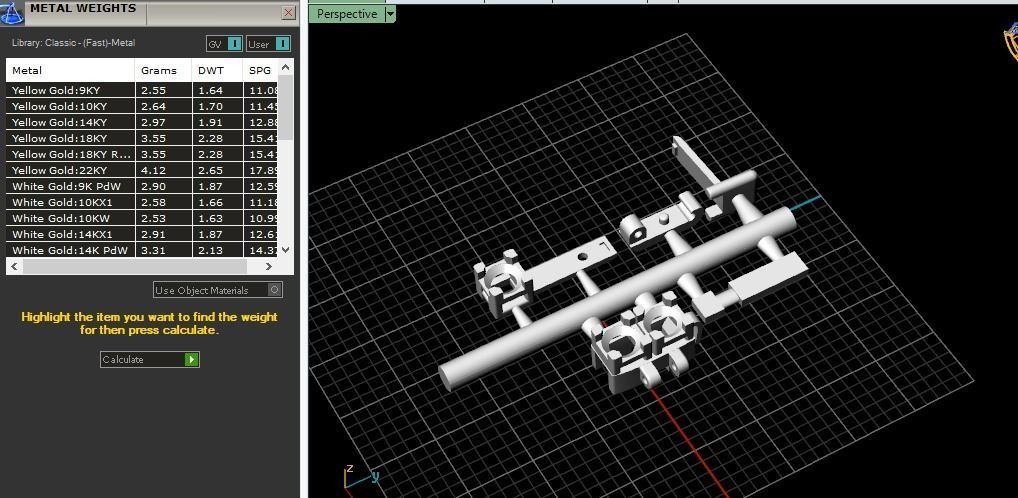Click the 4.12 grams value cell

click(163, 170)
